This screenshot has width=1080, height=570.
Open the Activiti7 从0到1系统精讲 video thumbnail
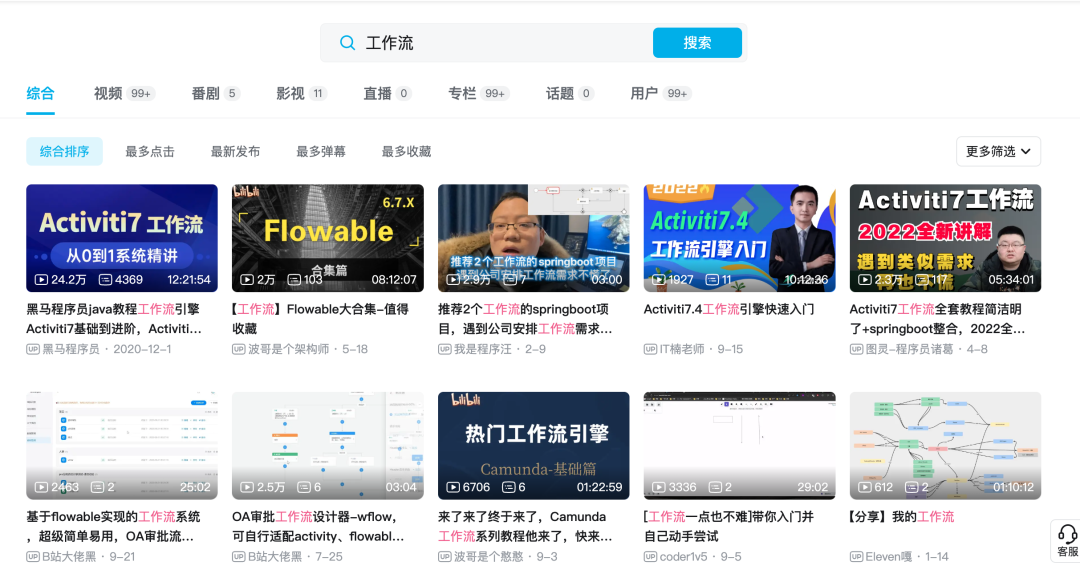coord(122,238)
